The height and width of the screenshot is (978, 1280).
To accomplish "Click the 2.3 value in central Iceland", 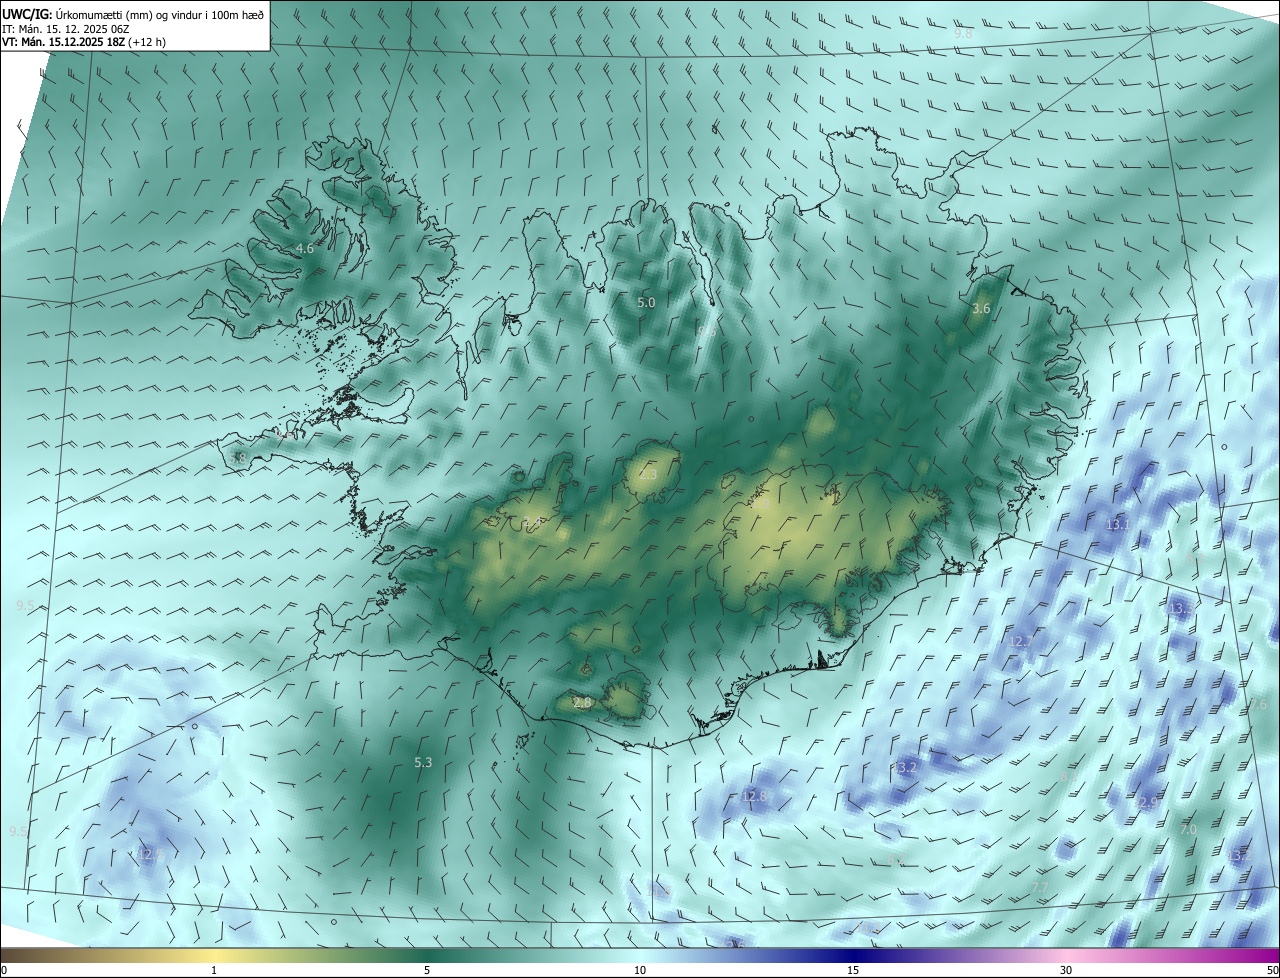I will tap(648, 475).
